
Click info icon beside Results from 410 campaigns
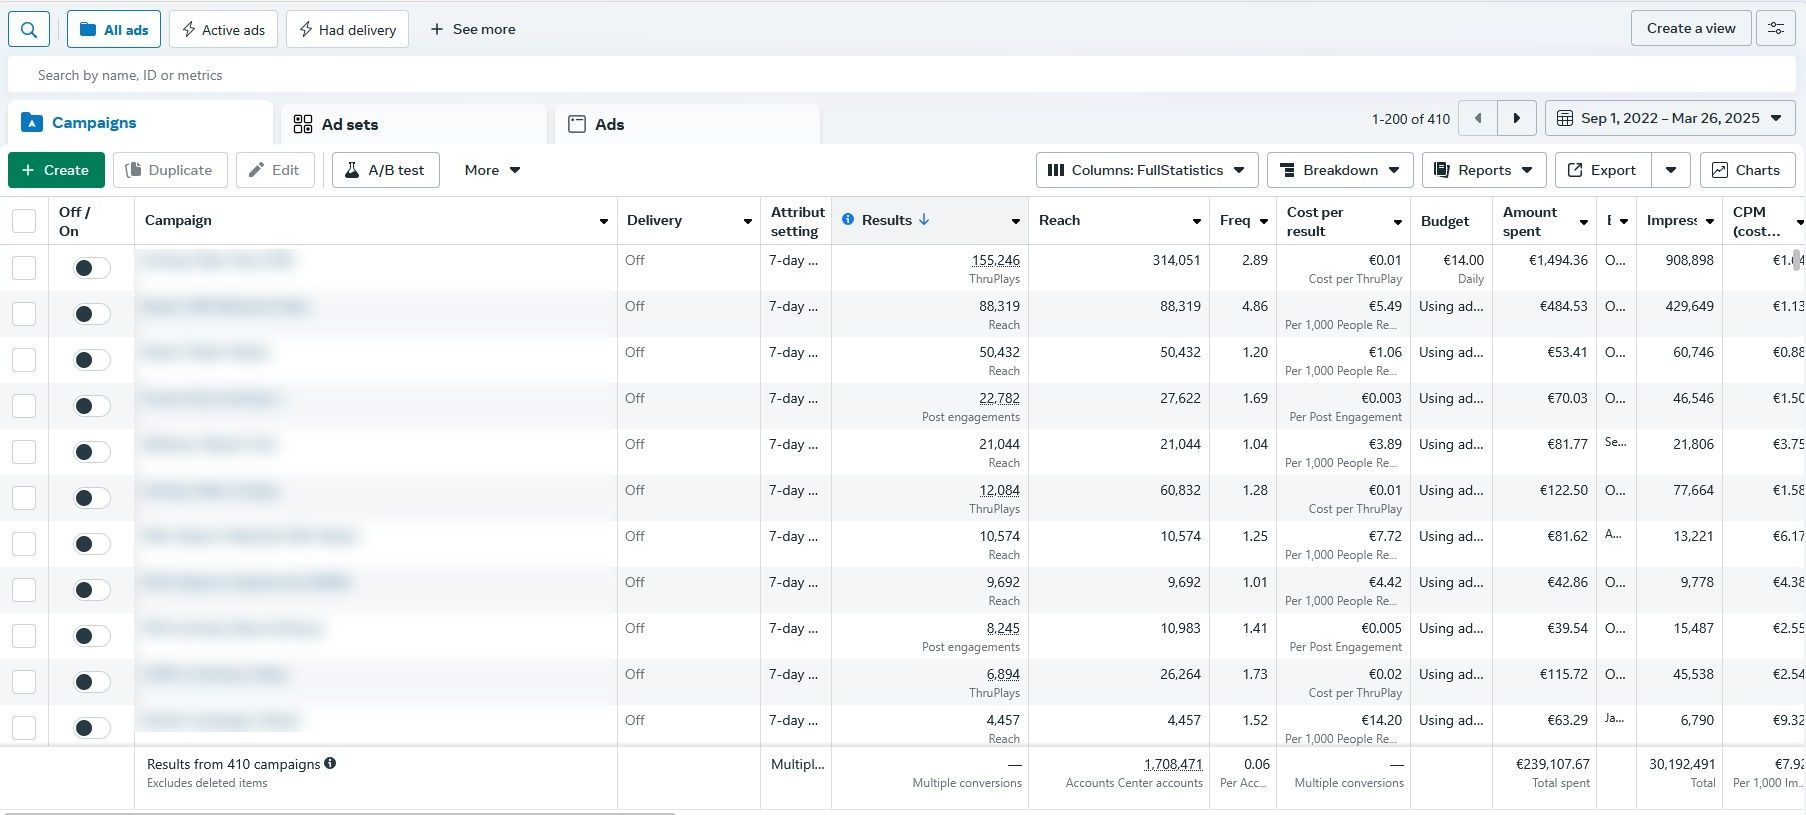click(x=330, y=763)
